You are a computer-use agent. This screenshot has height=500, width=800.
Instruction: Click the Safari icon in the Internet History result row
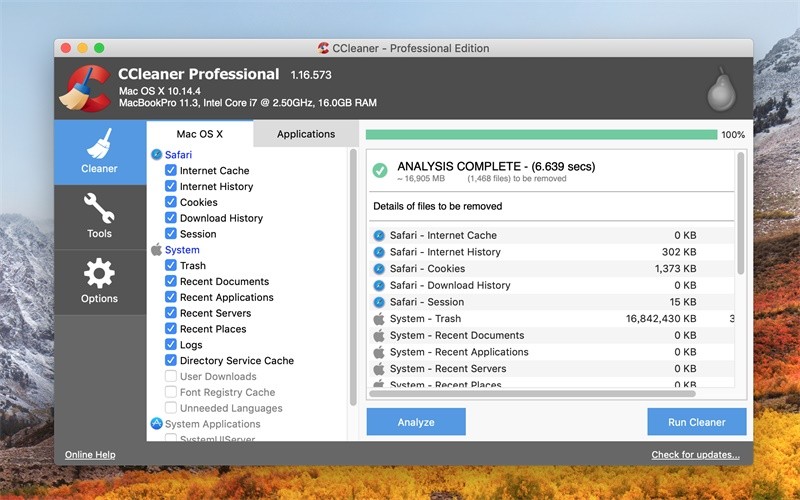tap(379, 252)
